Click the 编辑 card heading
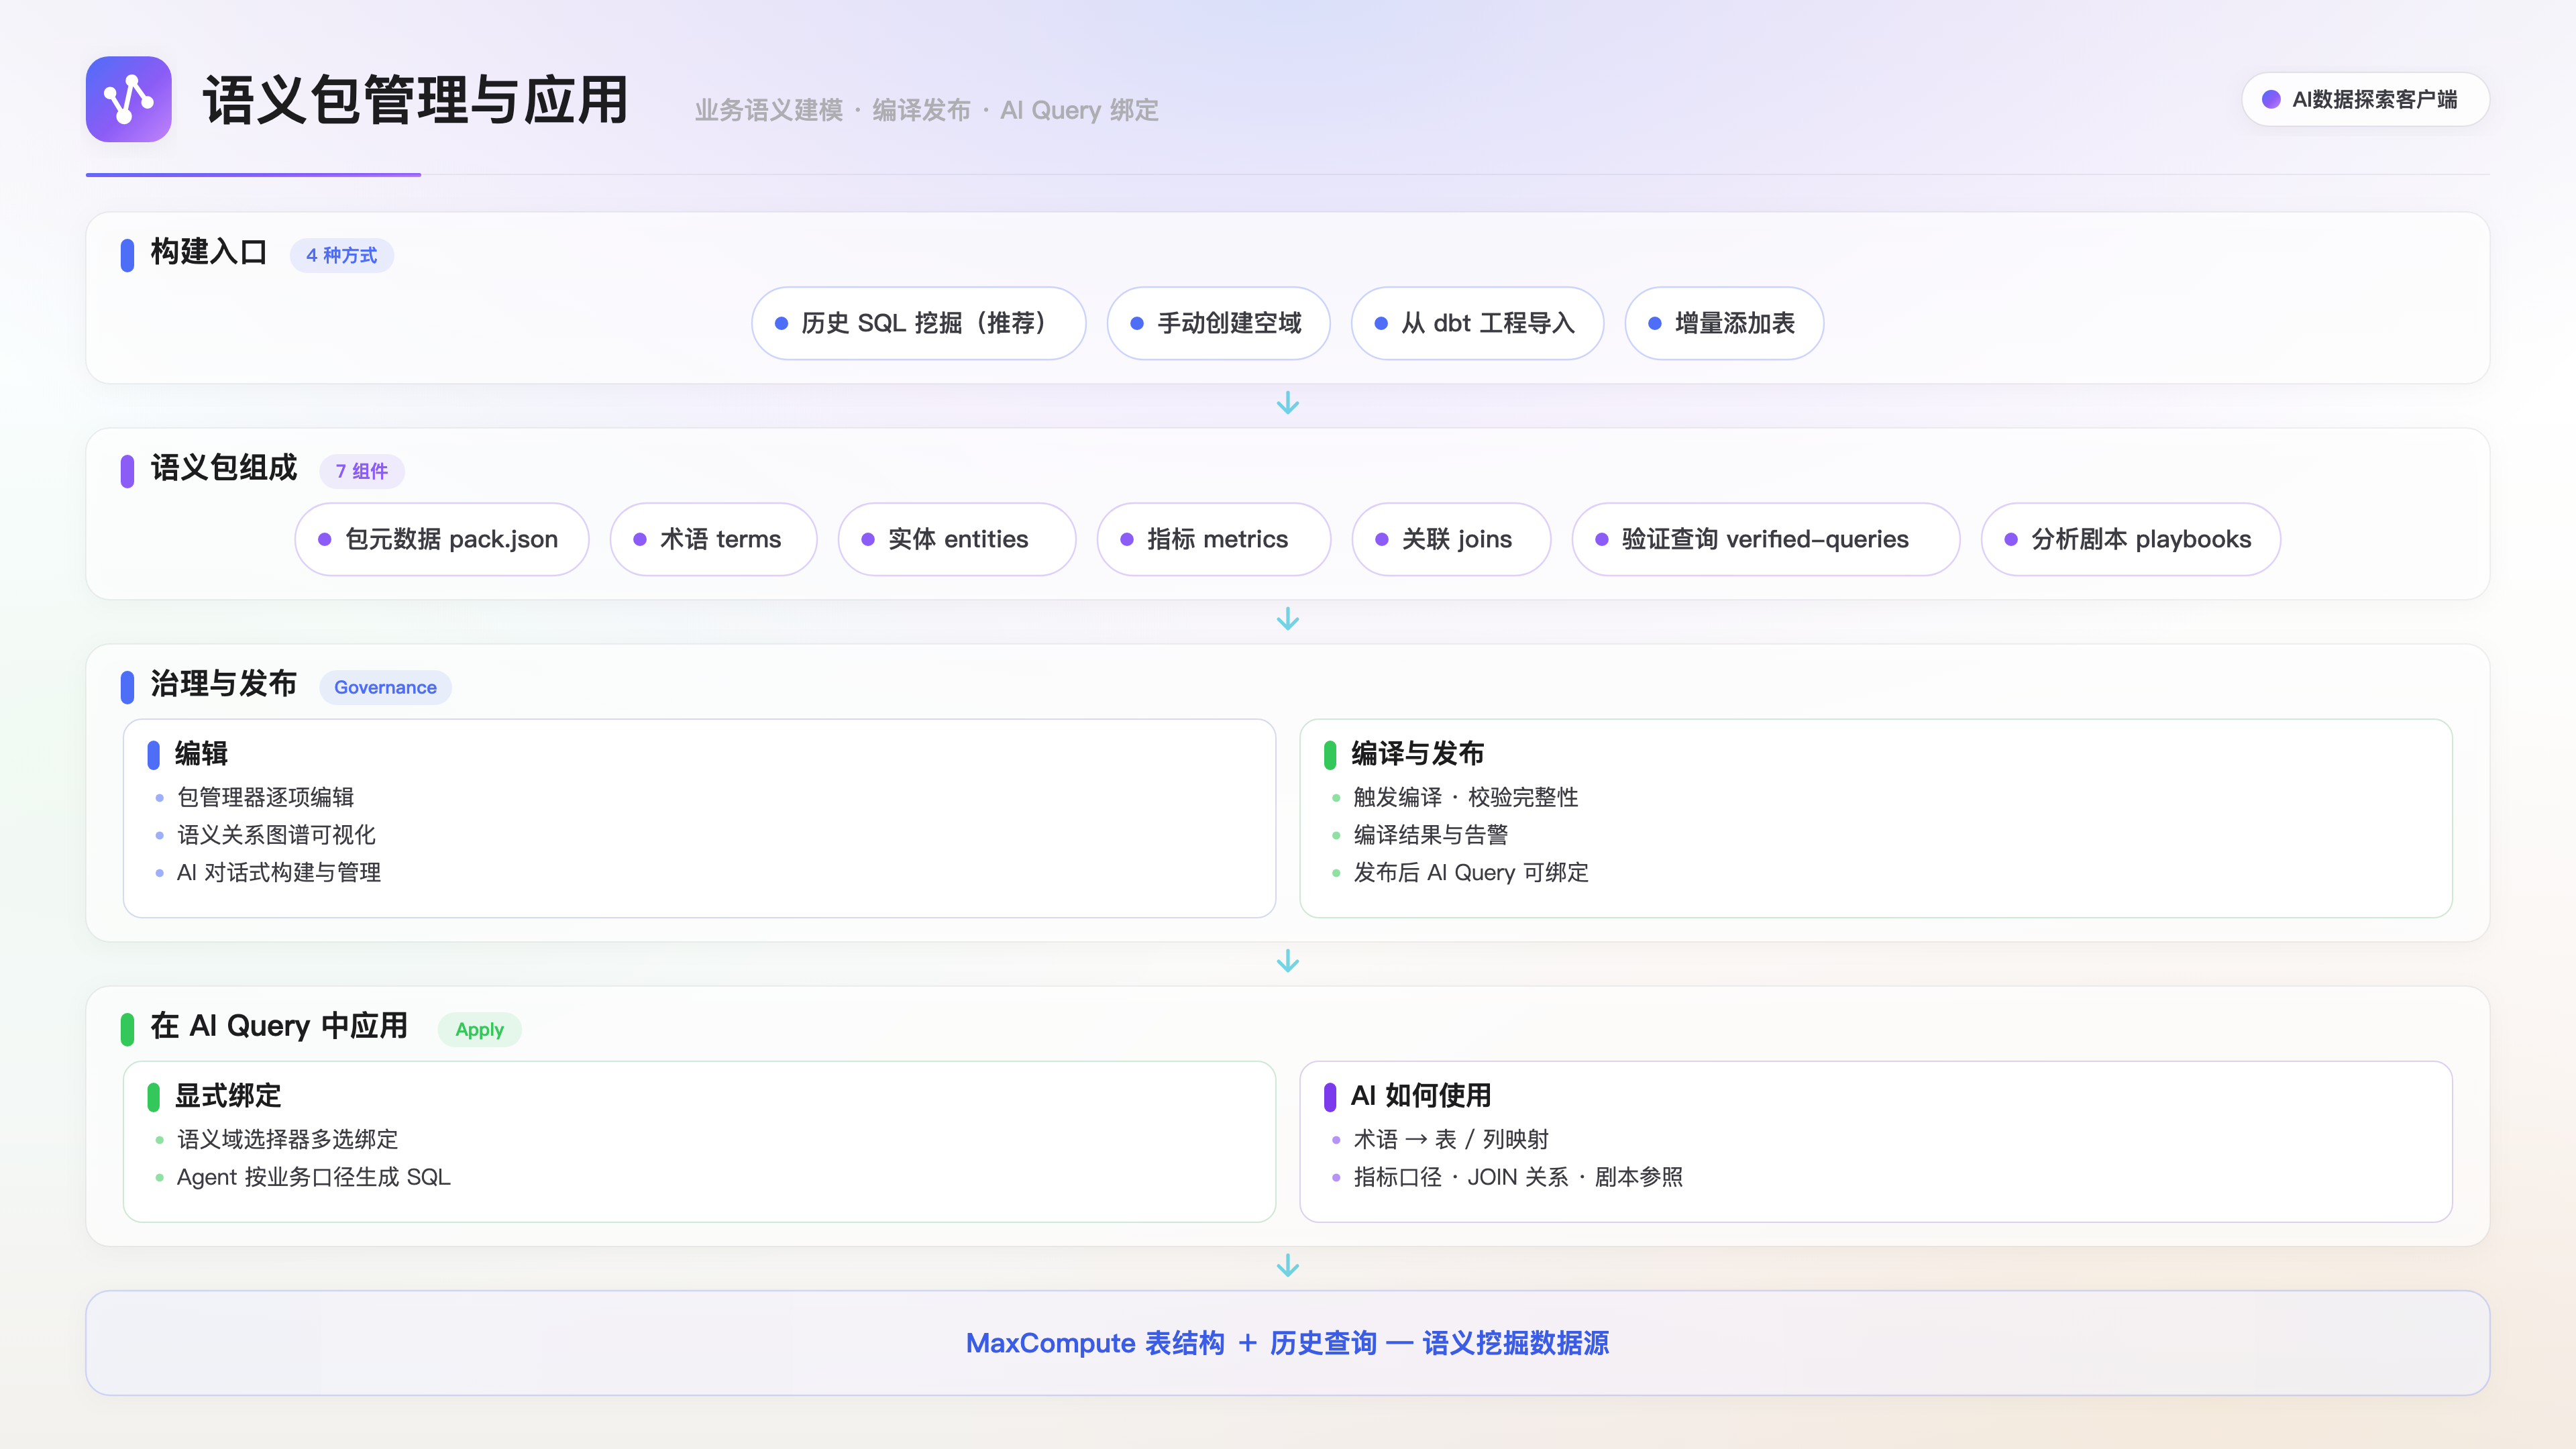2576x1449 pixels. (x=201, y=753)
